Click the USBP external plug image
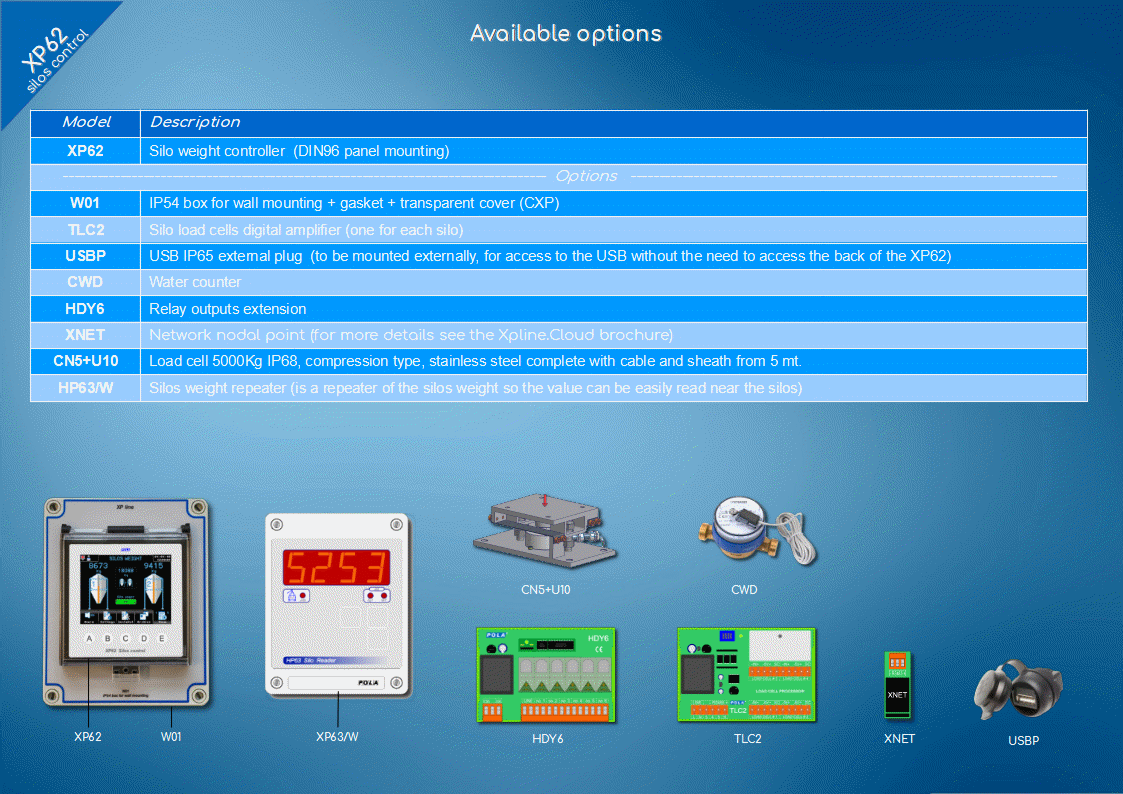This screenshot has width=1123, height=794. (1018, 690)
